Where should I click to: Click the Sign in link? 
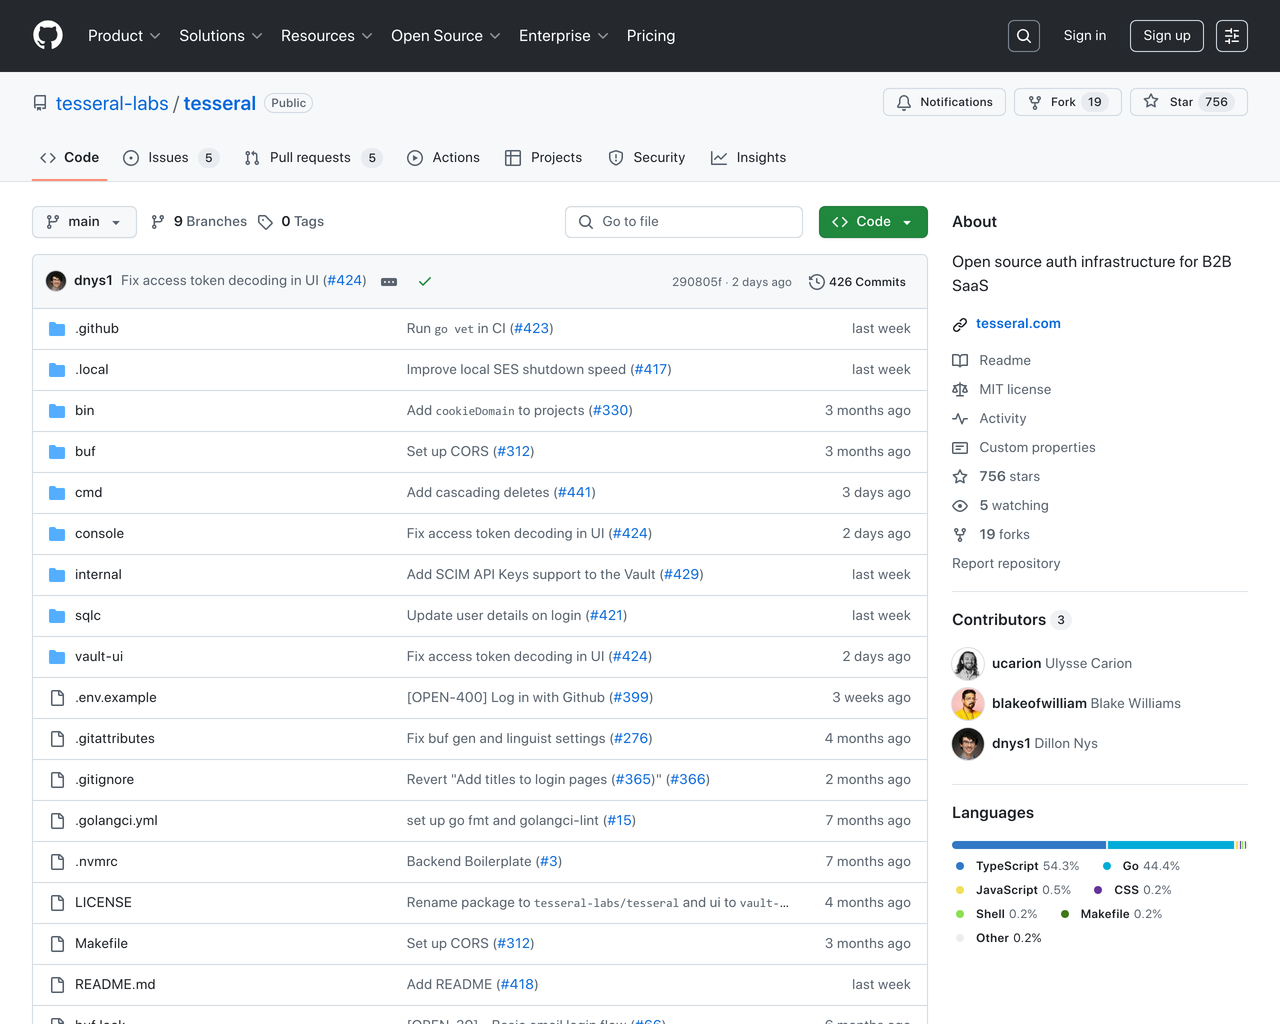click(1085, 36)
